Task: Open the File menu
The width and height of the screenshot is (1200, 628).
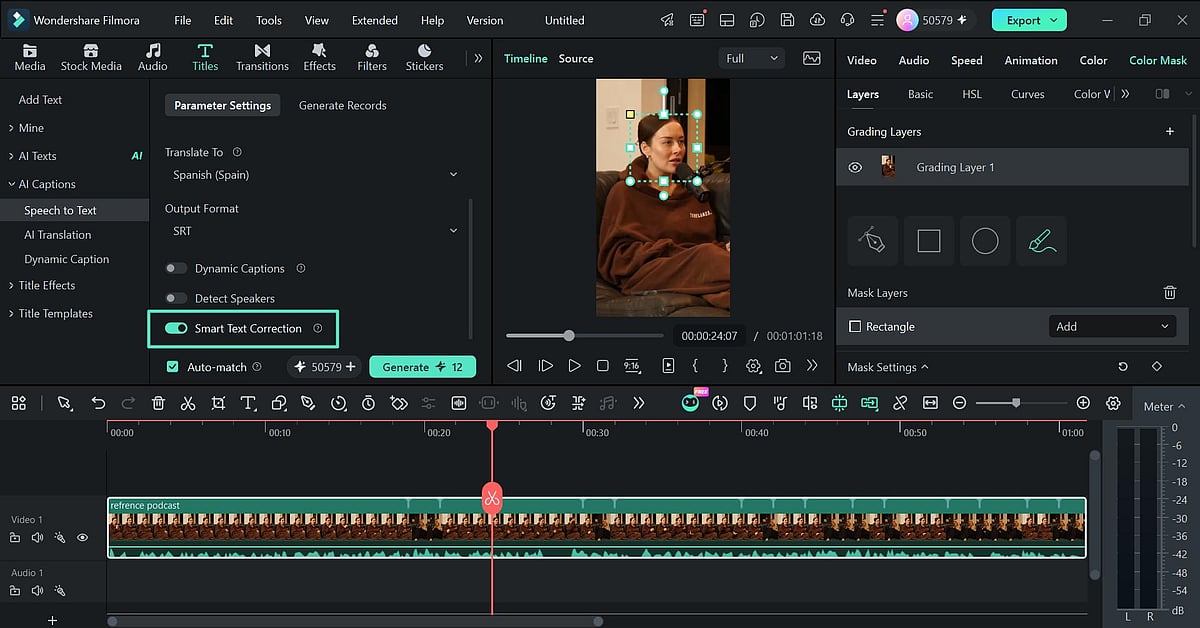Action: click(182, 20)
